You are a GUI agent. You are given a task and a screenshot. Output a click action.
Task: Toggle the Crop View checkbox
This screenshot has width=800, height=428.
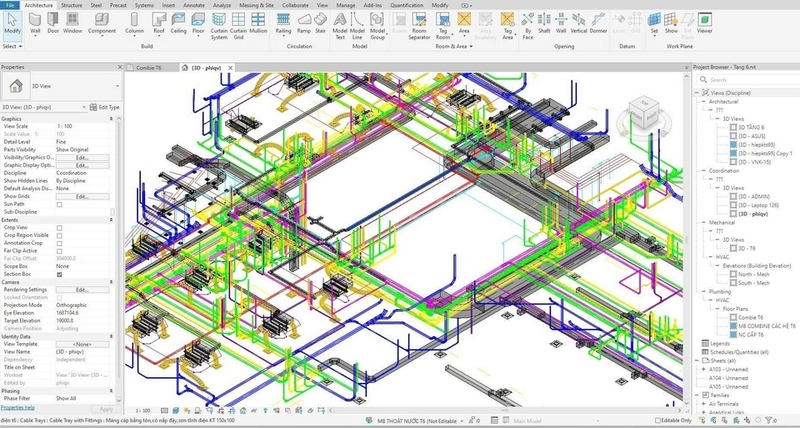coord(59,228)
